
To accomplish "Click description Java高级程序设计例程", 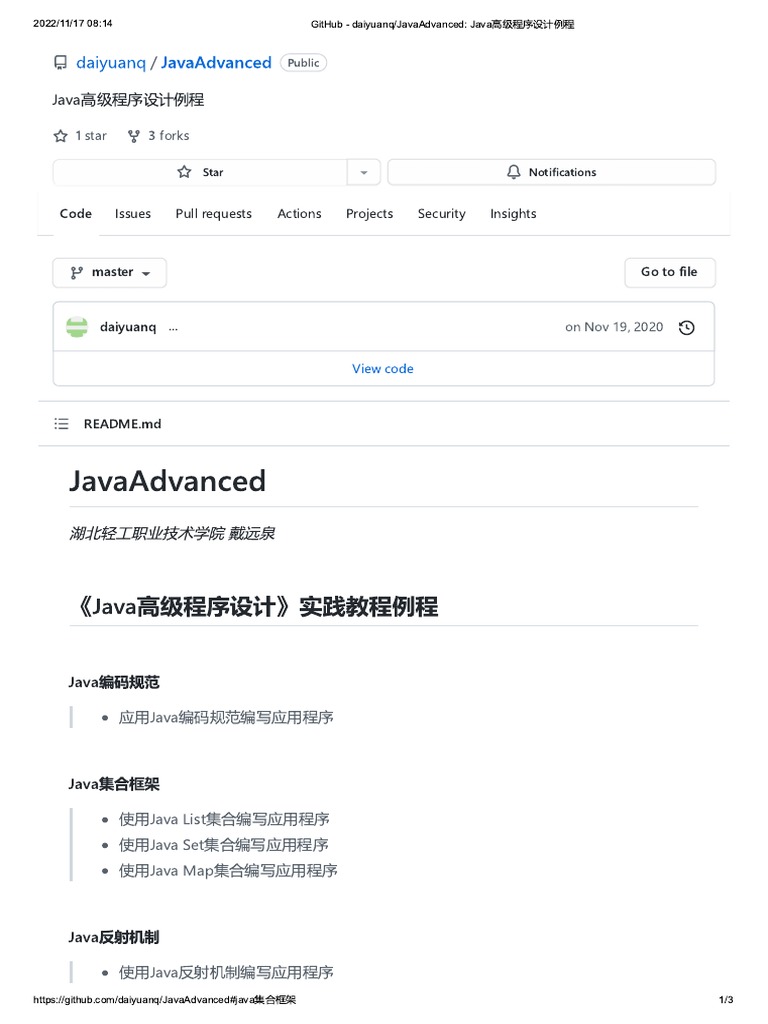I will tap(128, 100).
